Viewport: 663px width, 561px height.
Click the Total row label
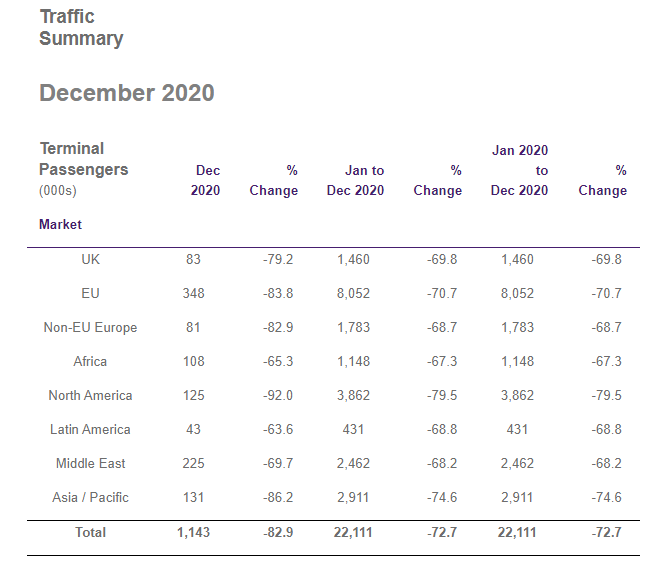pyautogui.click(x=90, y=532)
